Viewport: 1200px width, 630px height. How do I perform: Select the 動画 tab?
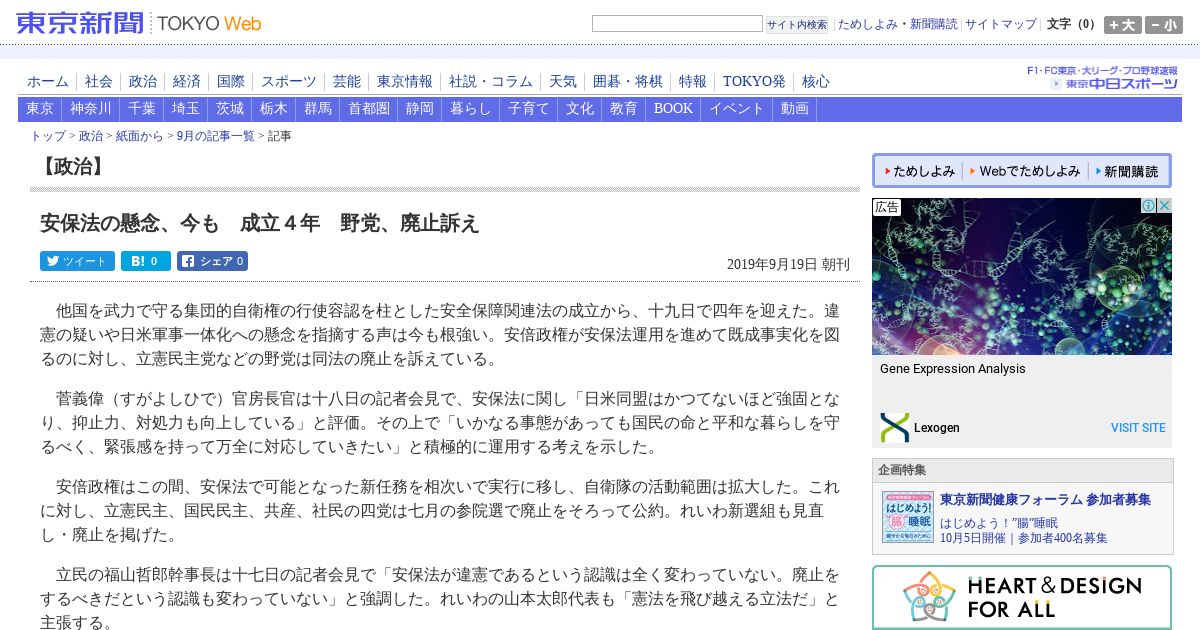[x=795, y=109]
